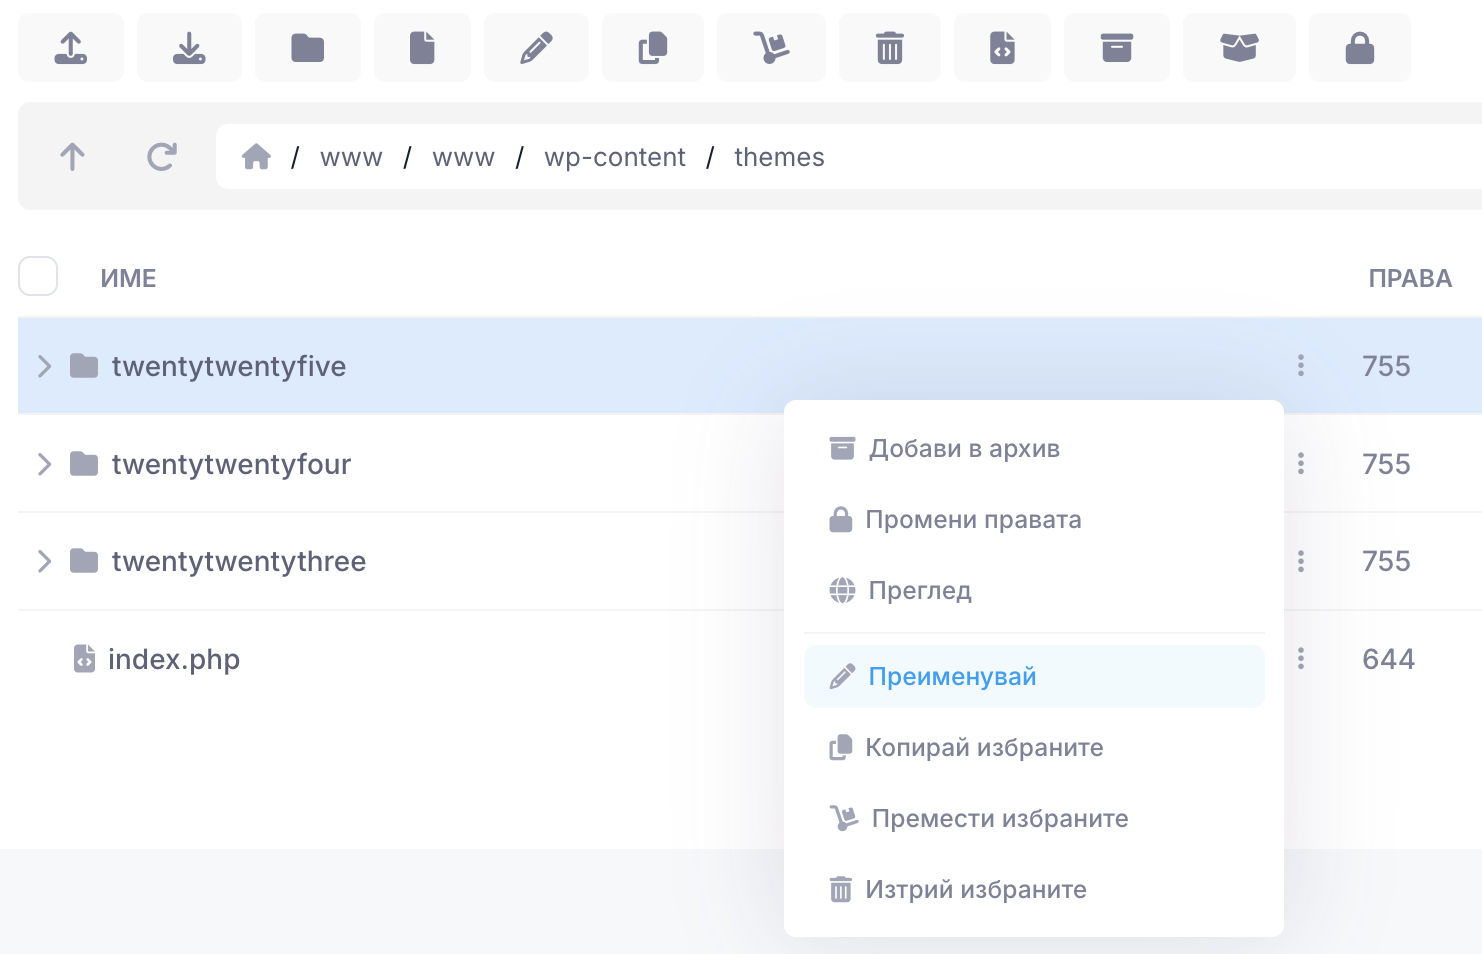This screenshot has width=1482, height=954.
Task: Click 755 permissions of twentytwentyfour
Action: (x=1386, y=464)
